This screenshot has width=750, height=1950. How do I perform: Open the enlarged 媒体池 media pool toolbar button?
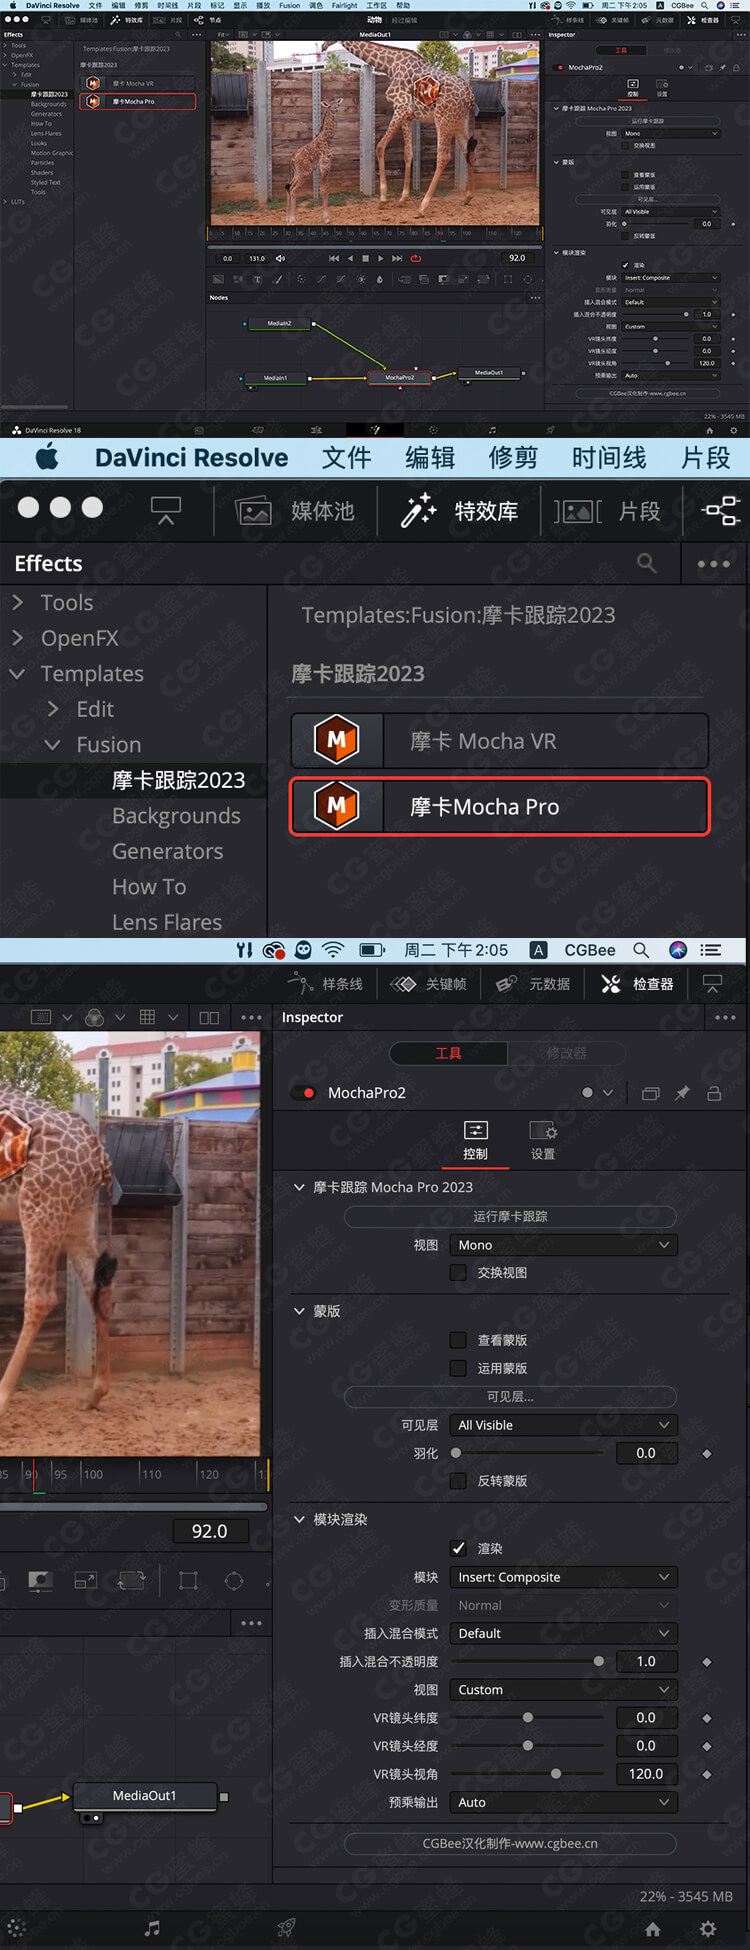pyautogui.click(x=295, y=511)
